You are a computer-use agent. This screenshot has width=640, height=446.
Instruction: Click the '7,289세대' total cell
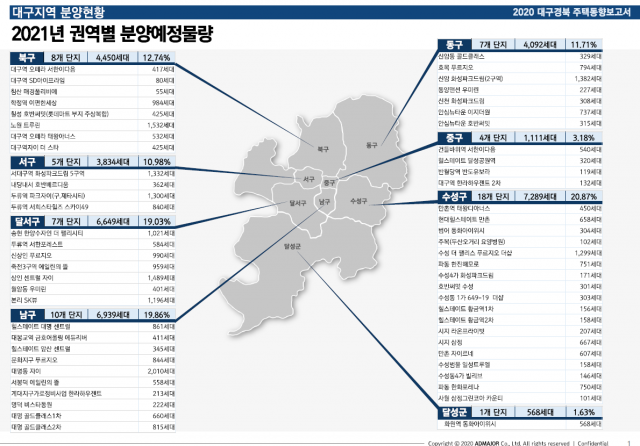tap(540, 197)
